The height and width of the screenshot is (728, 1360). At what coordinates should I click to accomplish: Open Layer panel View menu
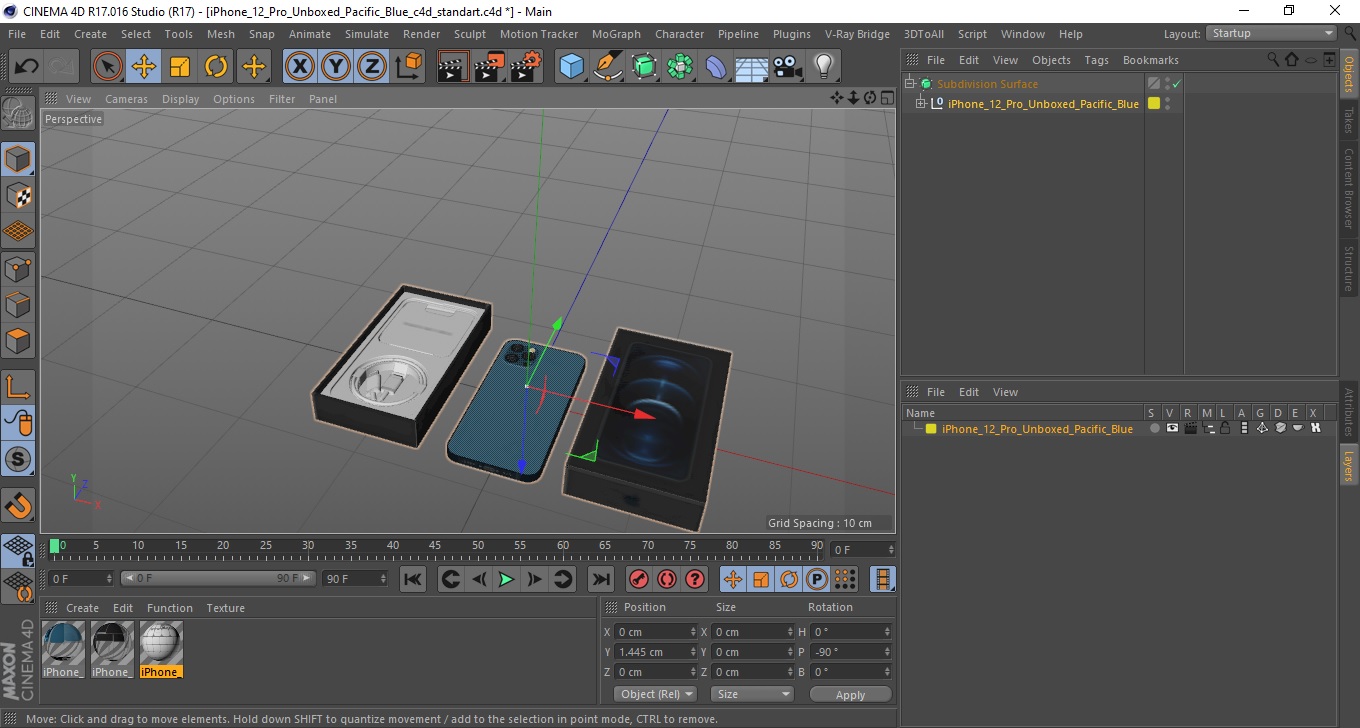pos(1005,392)
